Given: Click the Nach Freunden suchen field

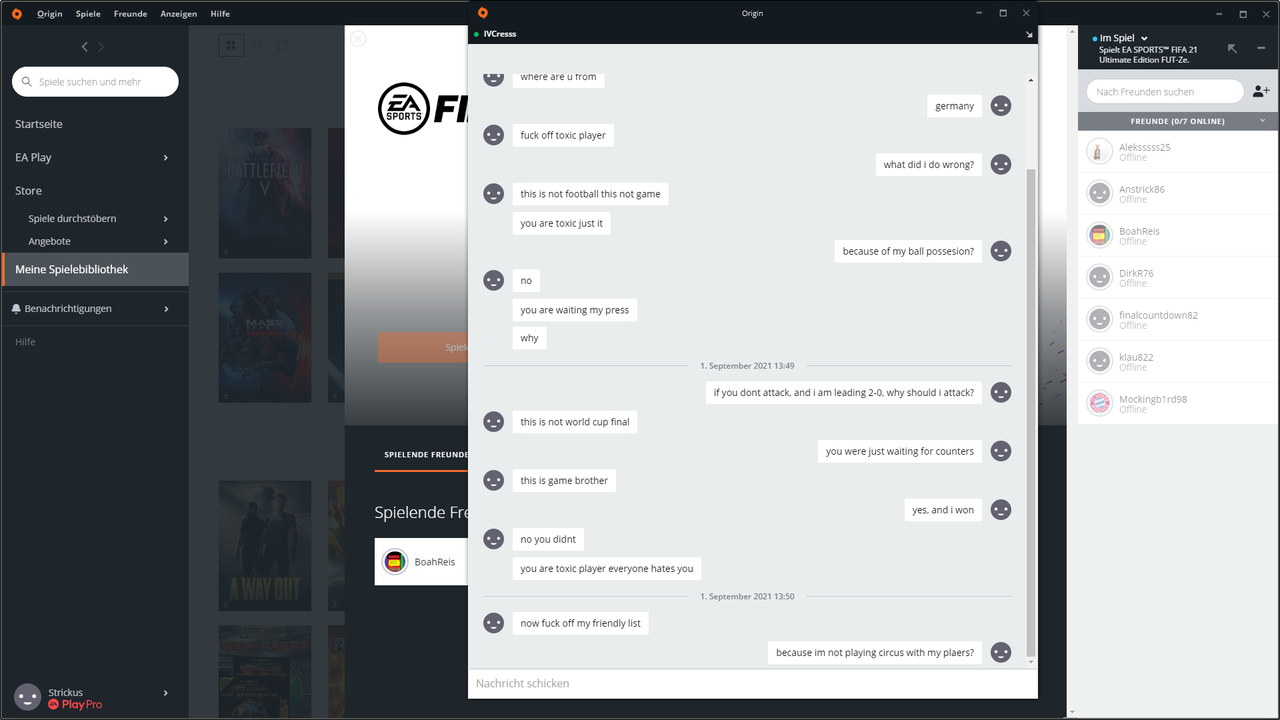Looking at the screenshot, I should point(1165,91).
